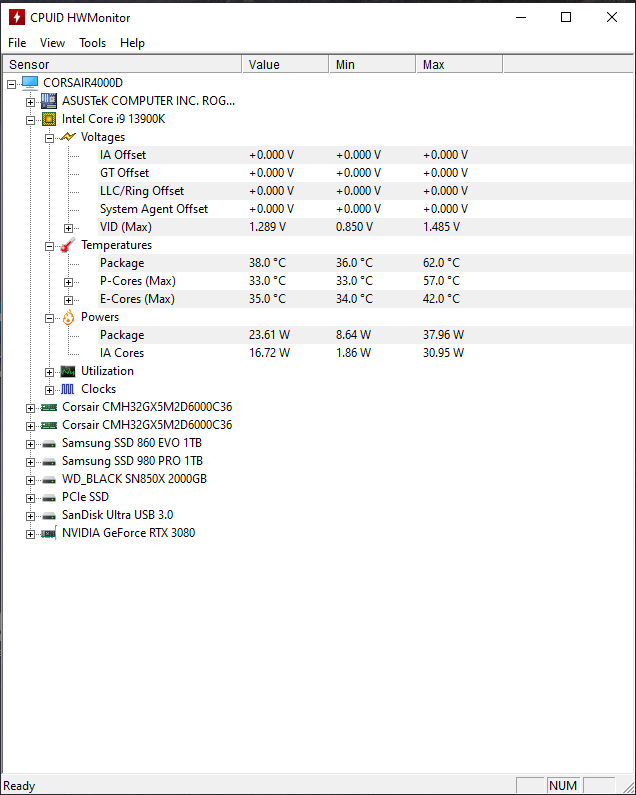Click the Value column header

tap(285, 64)
